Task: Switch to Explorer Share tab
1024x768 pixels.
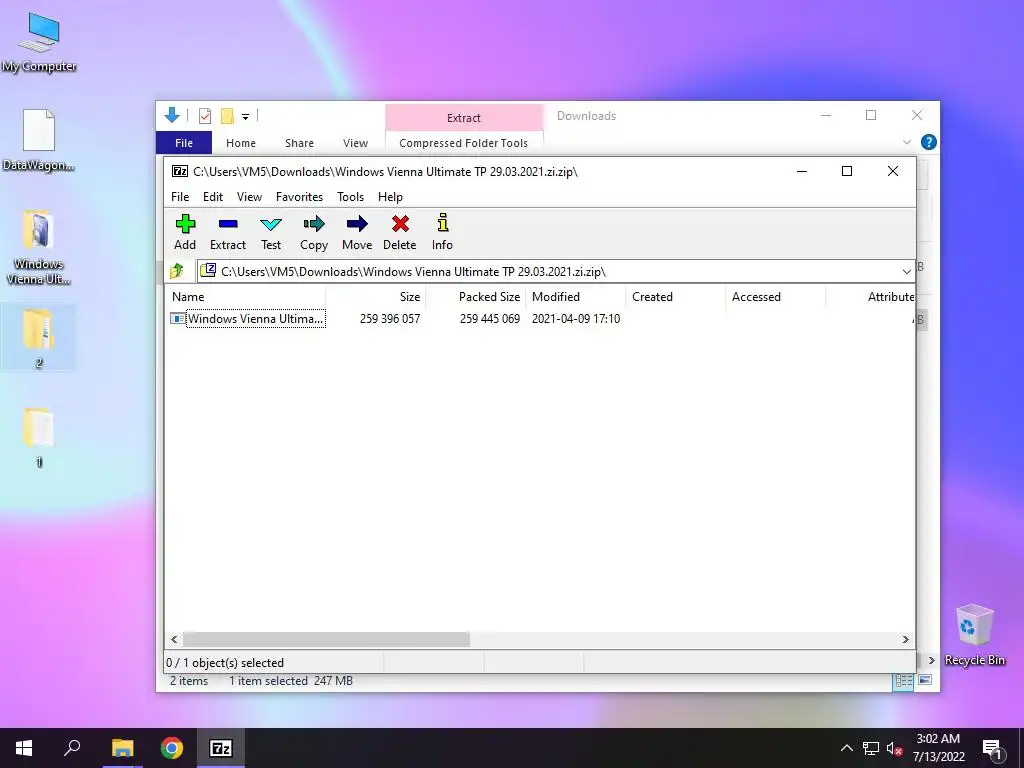Action: click(x=299, y=142)
